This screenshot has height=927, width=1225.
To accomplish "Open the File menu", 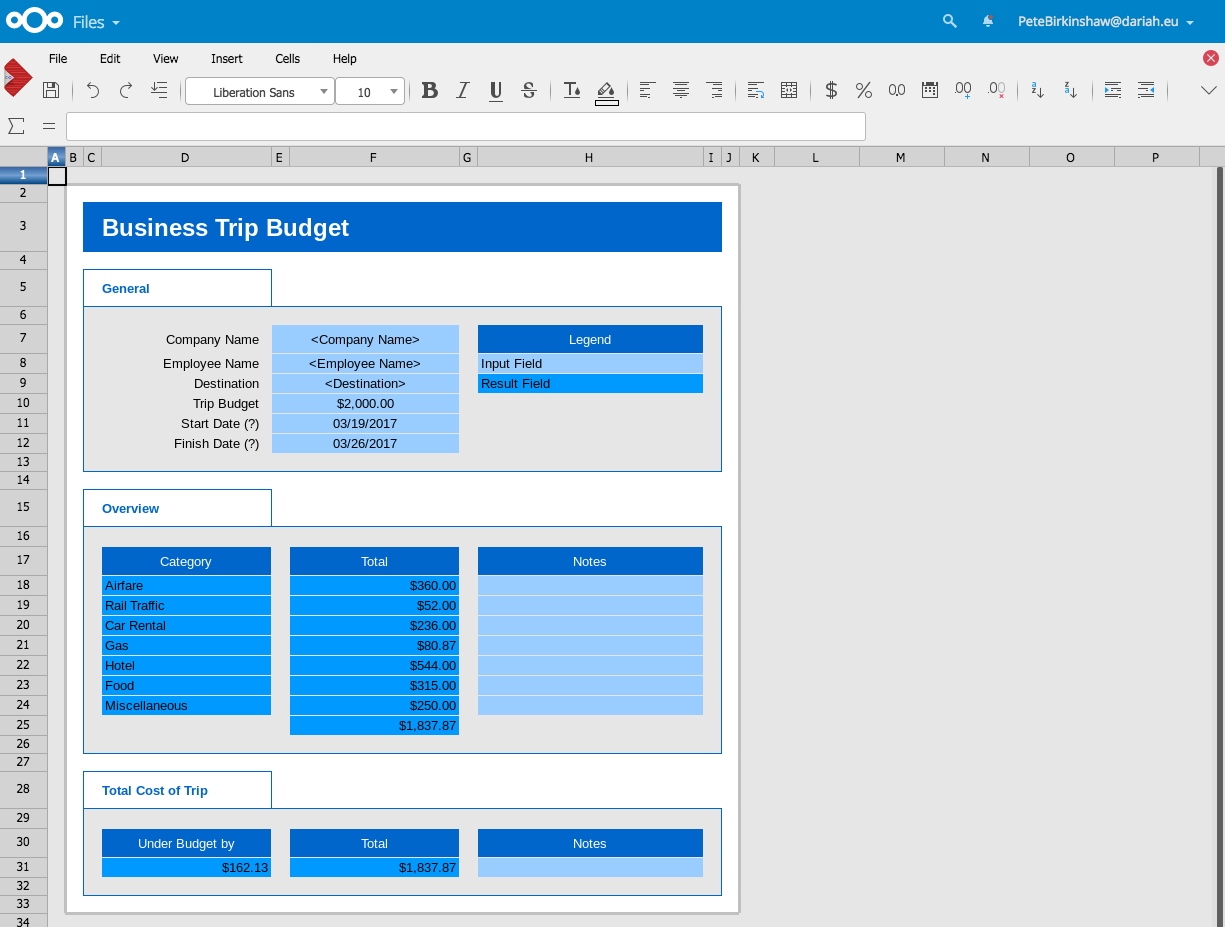I will [58, 59].
